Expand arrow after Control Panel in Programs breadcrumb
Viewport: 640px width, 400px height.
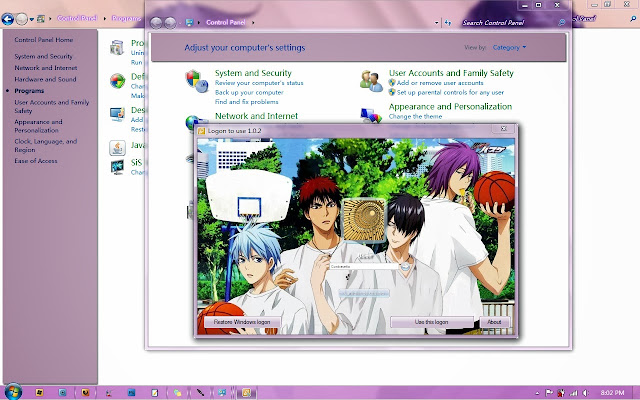point(105,18)
